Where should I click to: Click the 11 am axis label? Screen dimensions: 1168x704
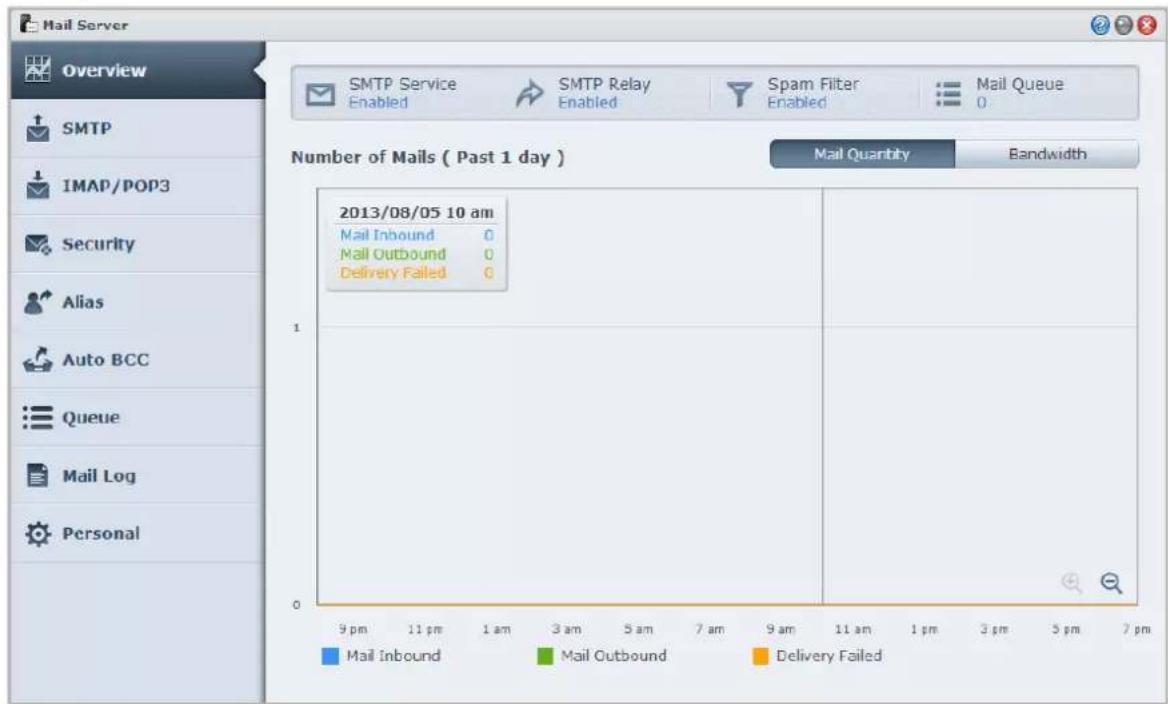pos(852,630)
